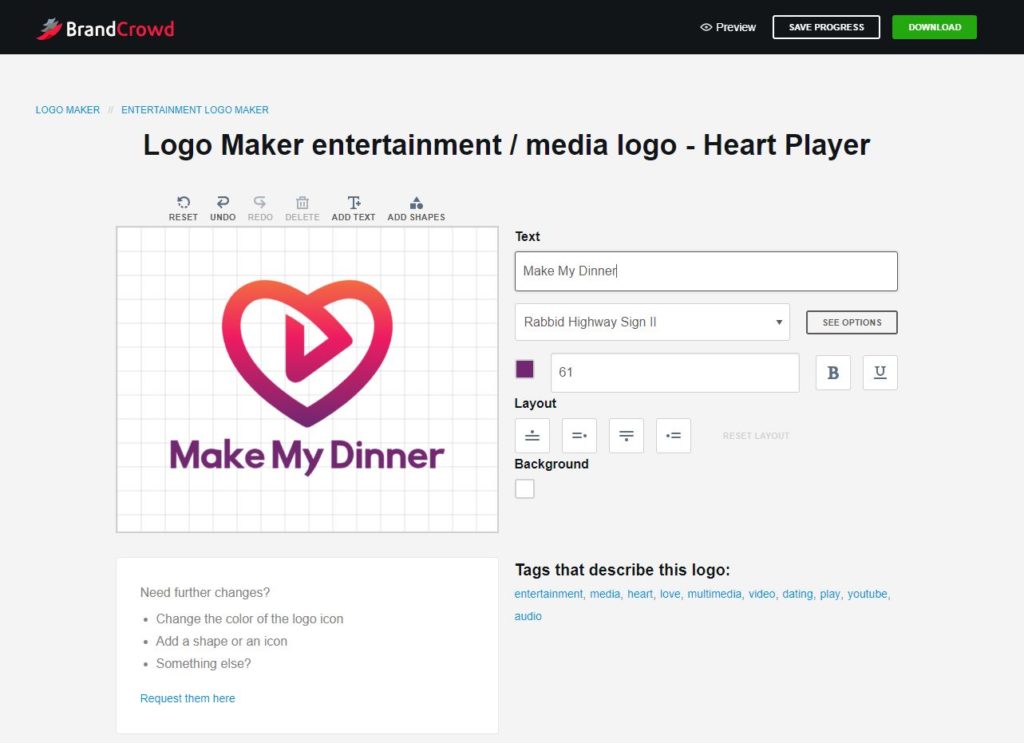Reset the logo canvas
Viewport: 1024px width, 743px height.
click(183, 209)
